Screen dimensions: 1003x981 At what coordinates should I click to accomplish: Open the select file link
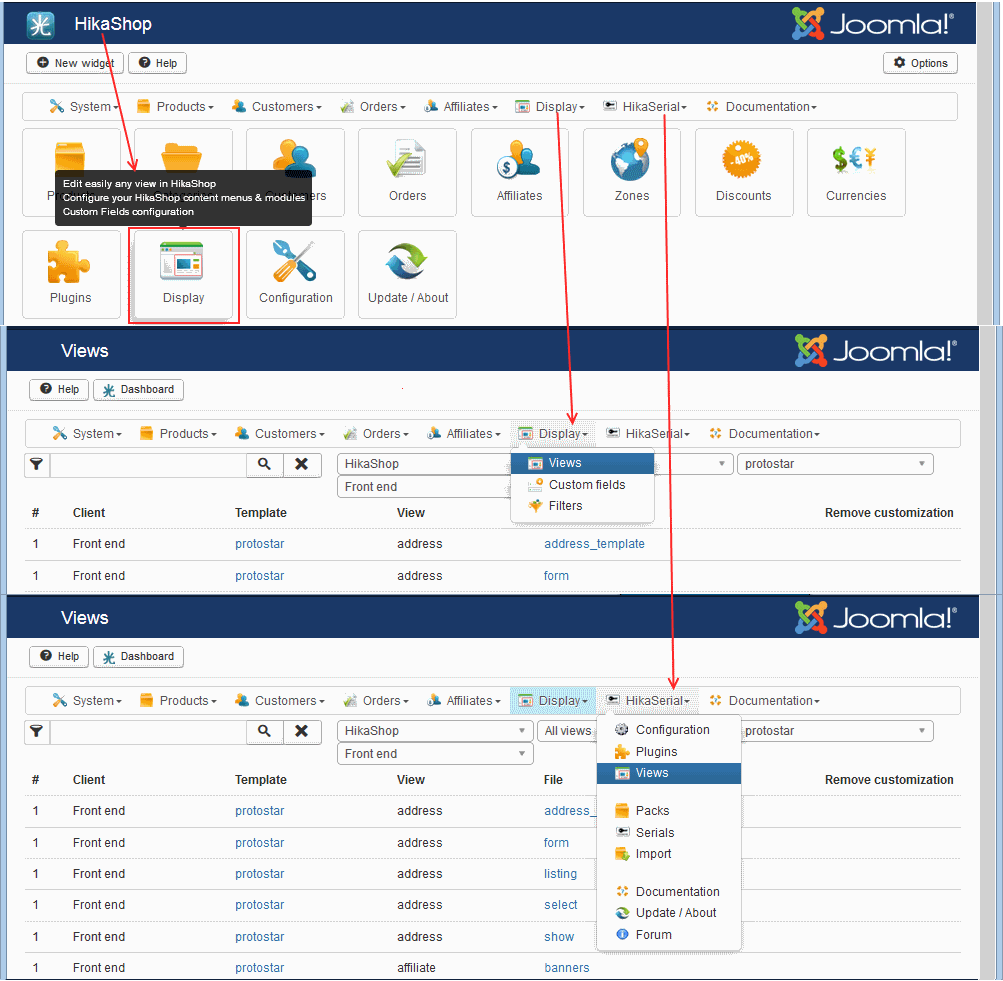[x=560, y=906]
